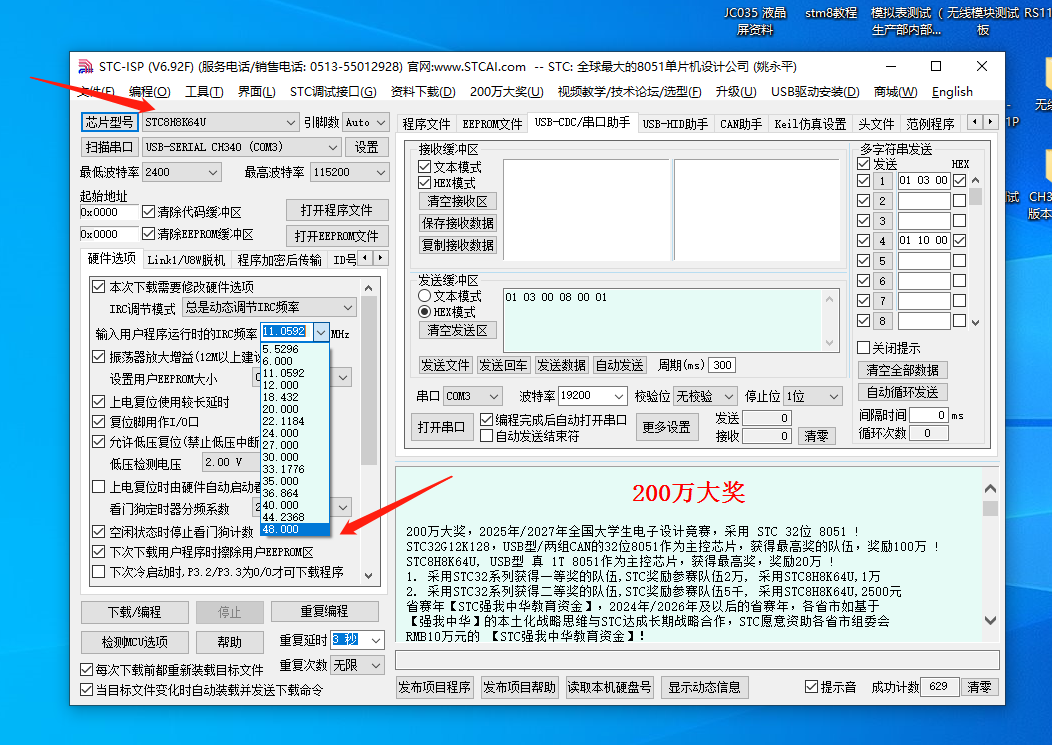The width and height of the screenshot is (1052, 745).
Task: Open the 编程(O) menu
Action: (x=150, y=92)
